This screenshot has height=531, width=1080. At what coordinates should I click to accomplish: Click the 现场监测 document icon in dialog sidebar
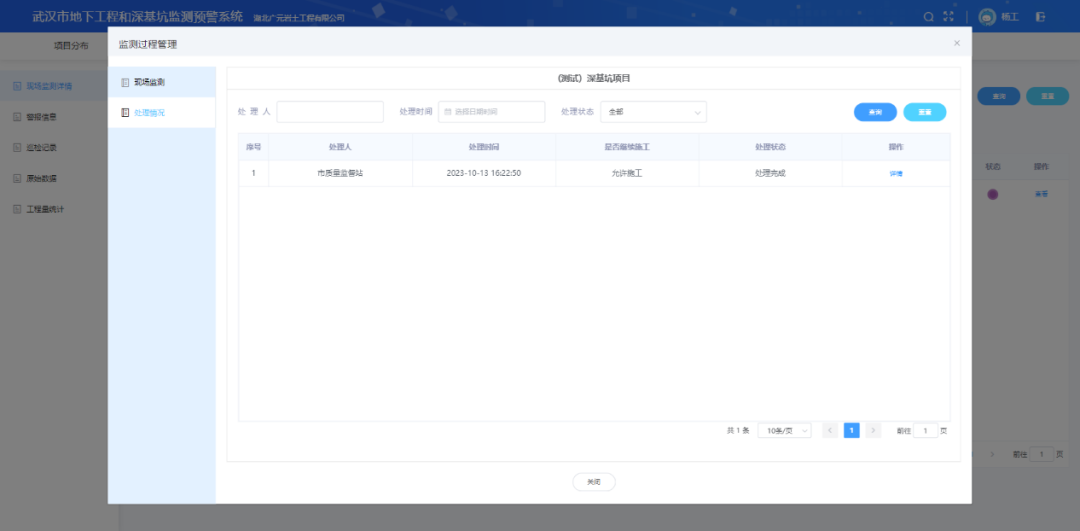125,82
